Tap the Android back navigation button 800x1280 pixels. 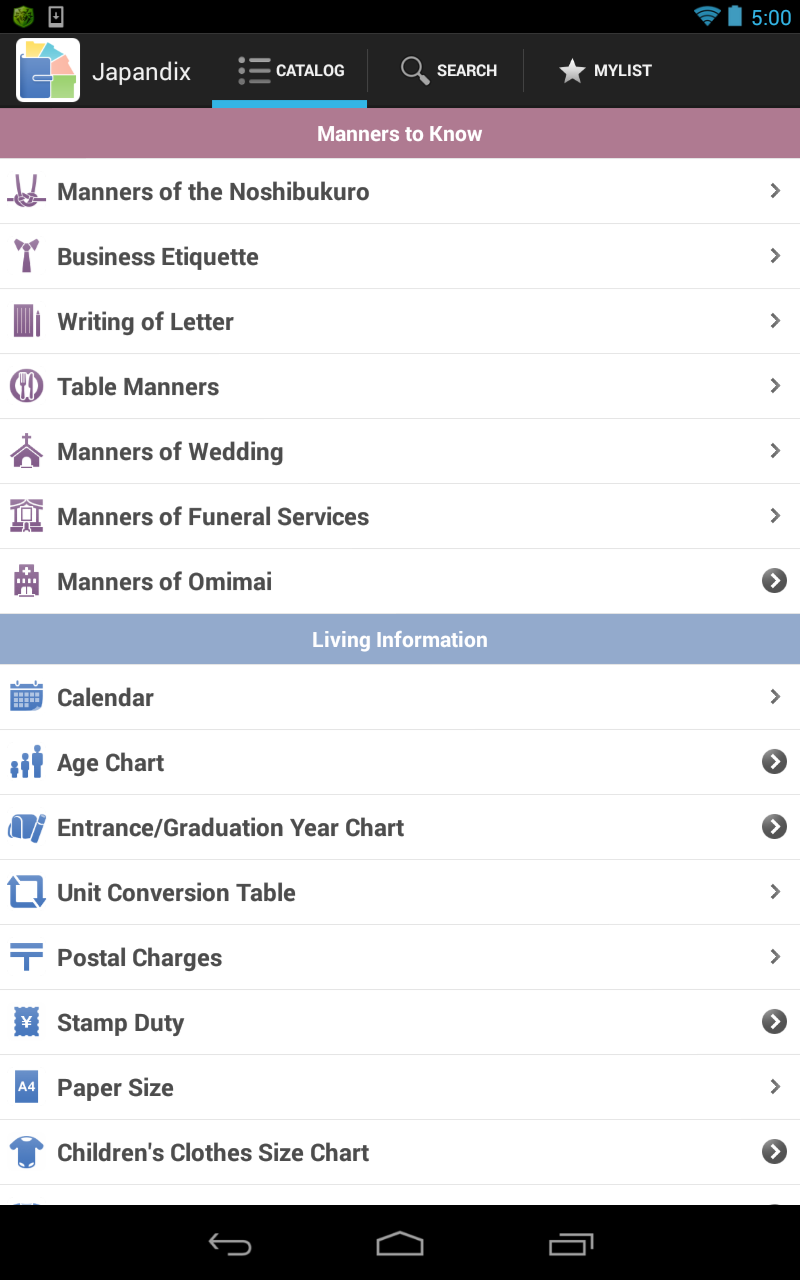(x=230, y=1244)
